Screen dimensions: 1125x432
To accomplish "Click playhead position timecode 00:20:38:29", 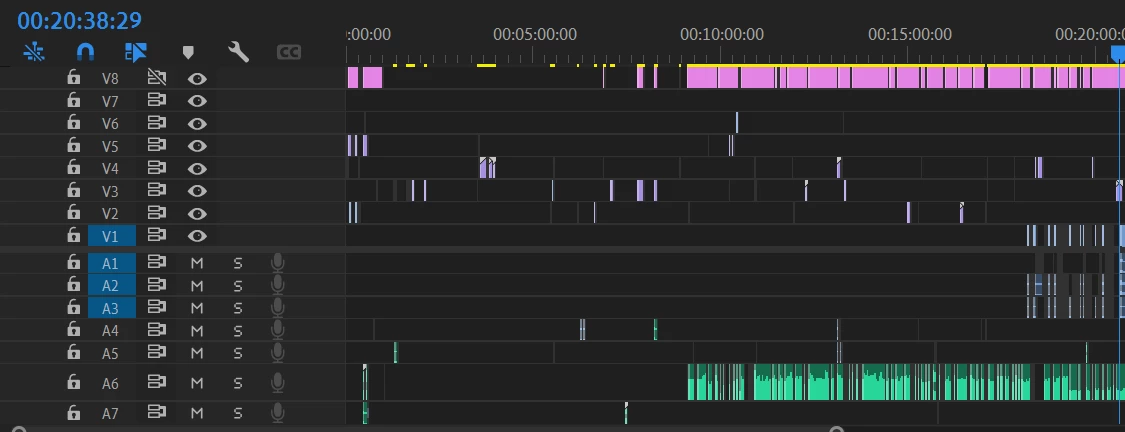I will (80, 20).
